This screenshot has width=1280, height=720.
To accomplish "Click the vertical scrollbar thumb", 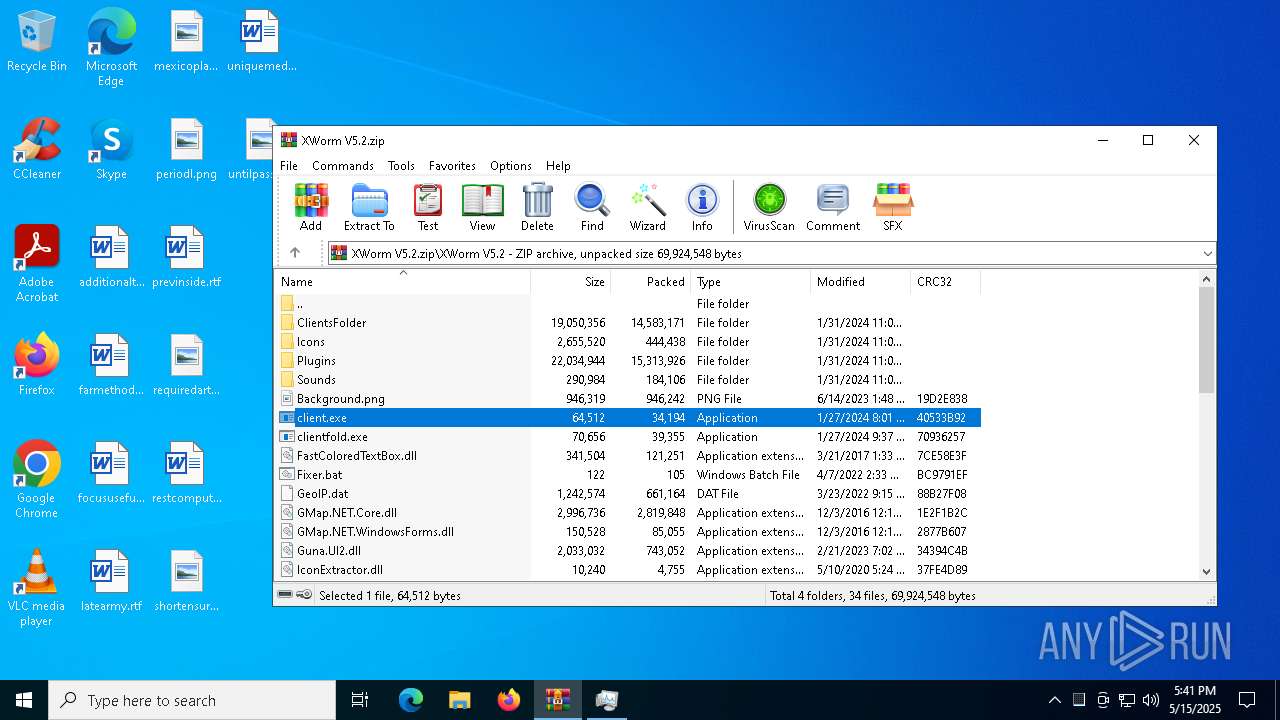I will 1206,340.
